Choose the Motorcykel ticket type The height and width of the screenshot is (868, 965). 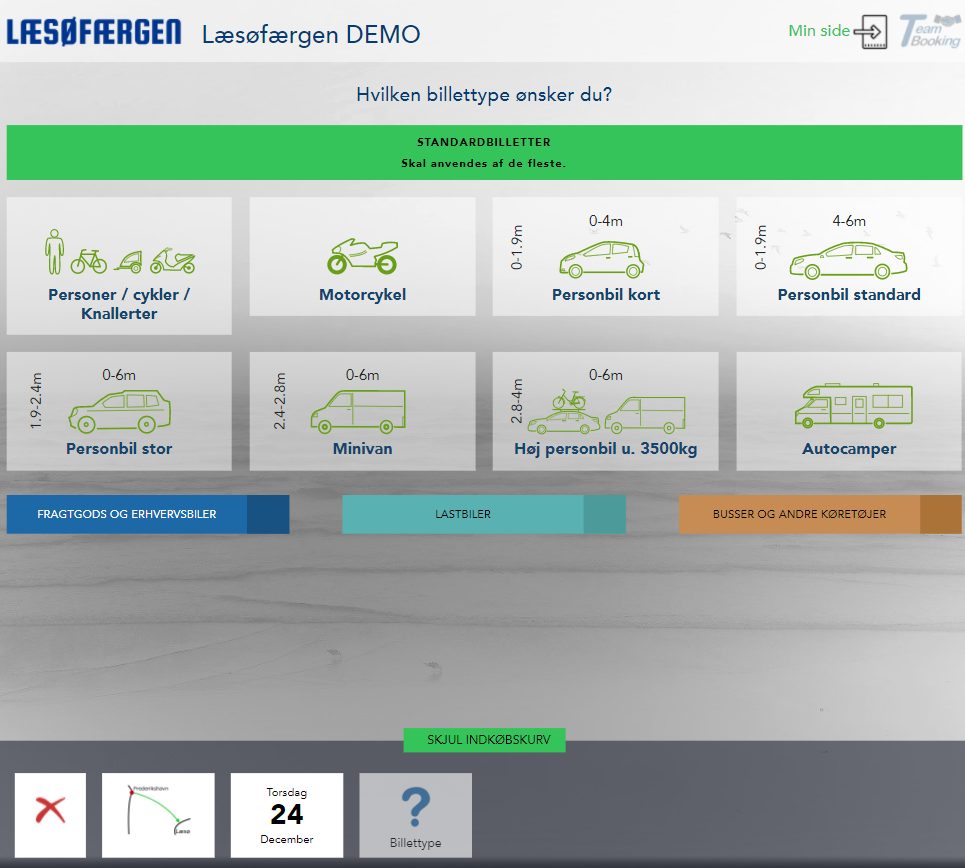click(362, 257)
